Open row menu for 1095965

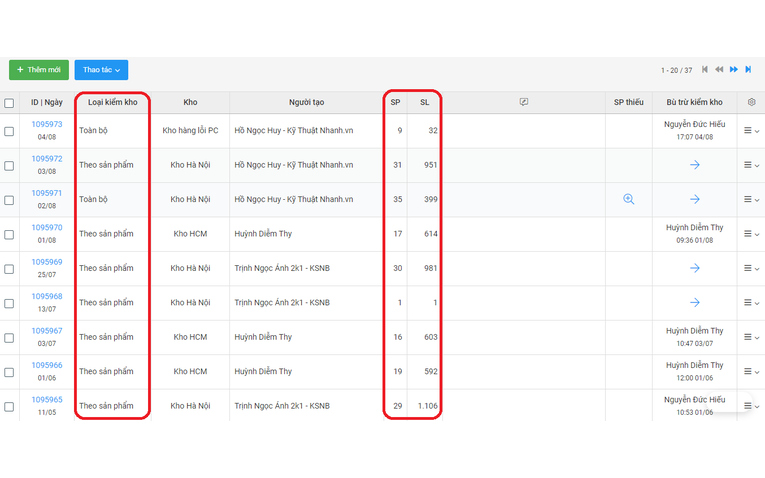tap(751, 406)
